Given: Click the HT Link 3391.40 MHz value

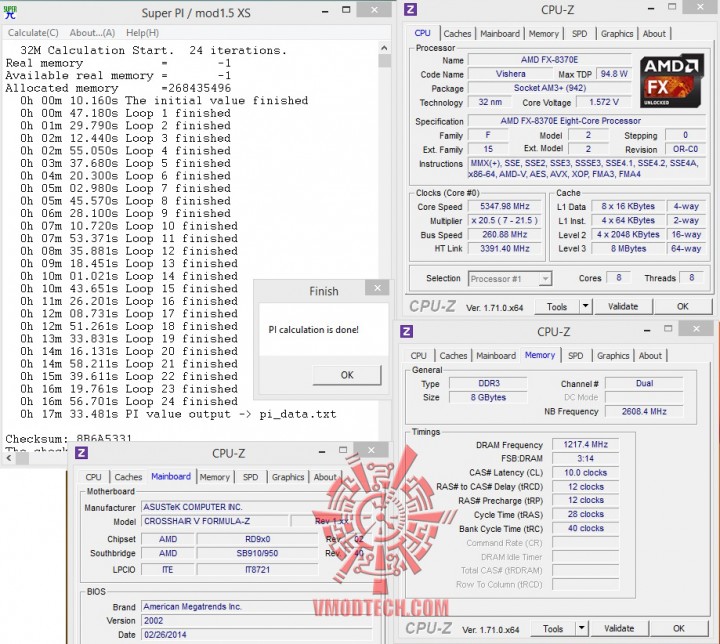Looking at the screenshot, I should tap(505, 249).
